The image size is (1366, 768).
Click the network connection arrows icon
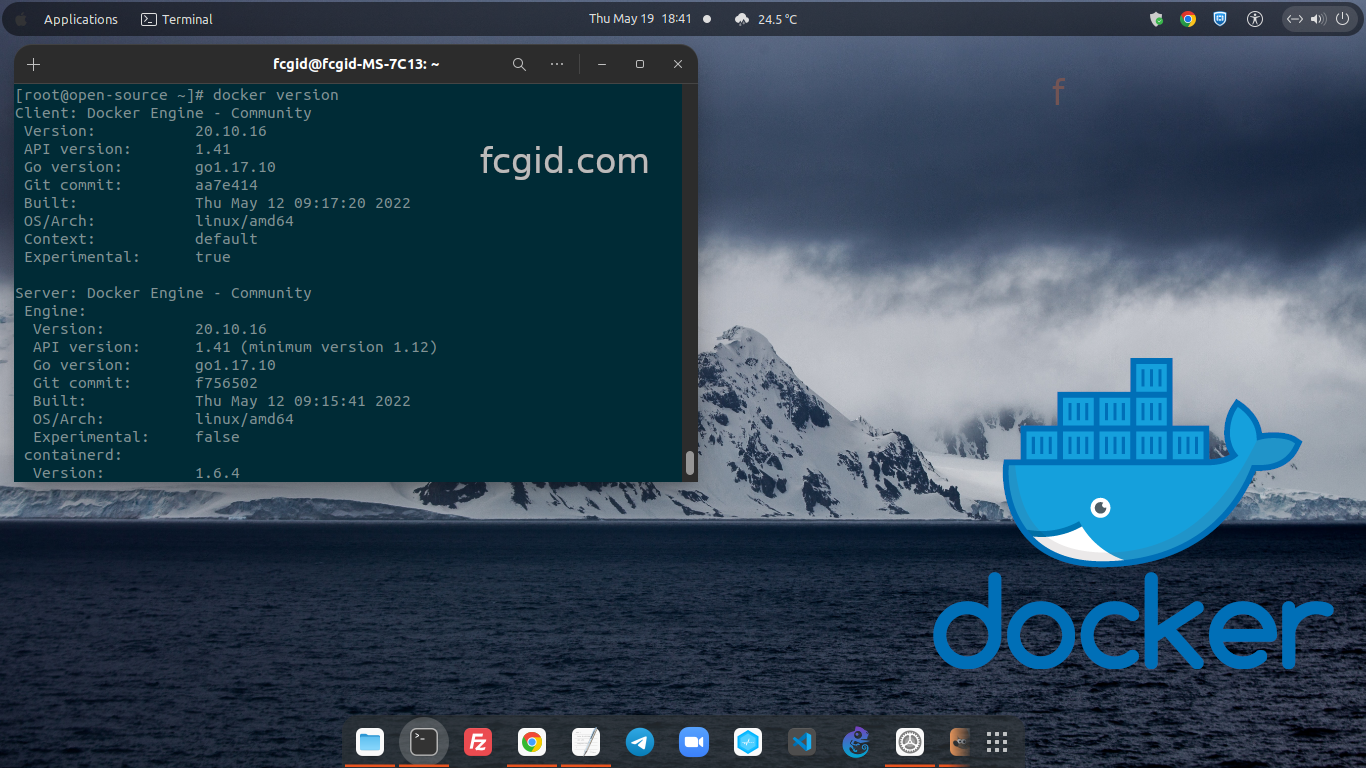pos(1295,19)
